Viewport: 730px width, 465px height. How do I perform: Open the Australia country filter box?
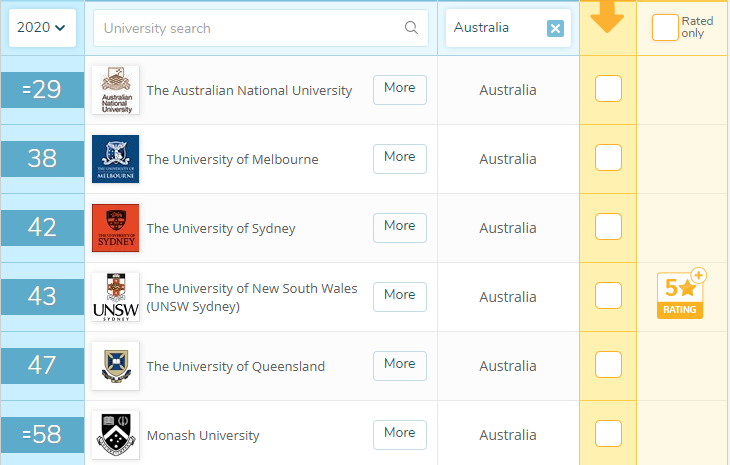(x=508, y=28)
